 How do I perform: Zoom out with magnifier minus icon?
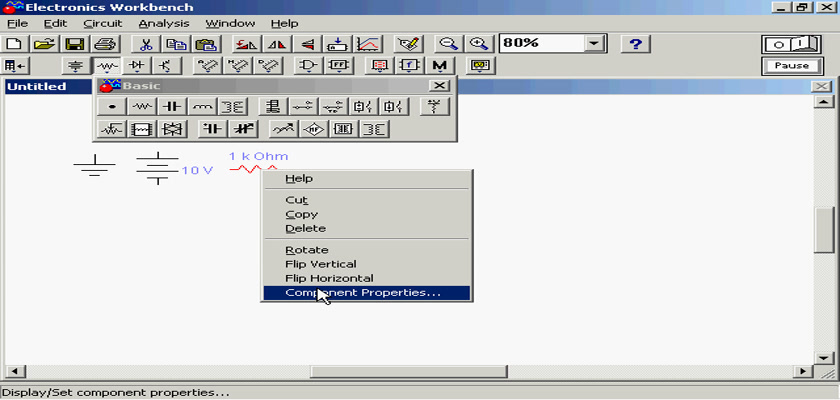(447, 44)
